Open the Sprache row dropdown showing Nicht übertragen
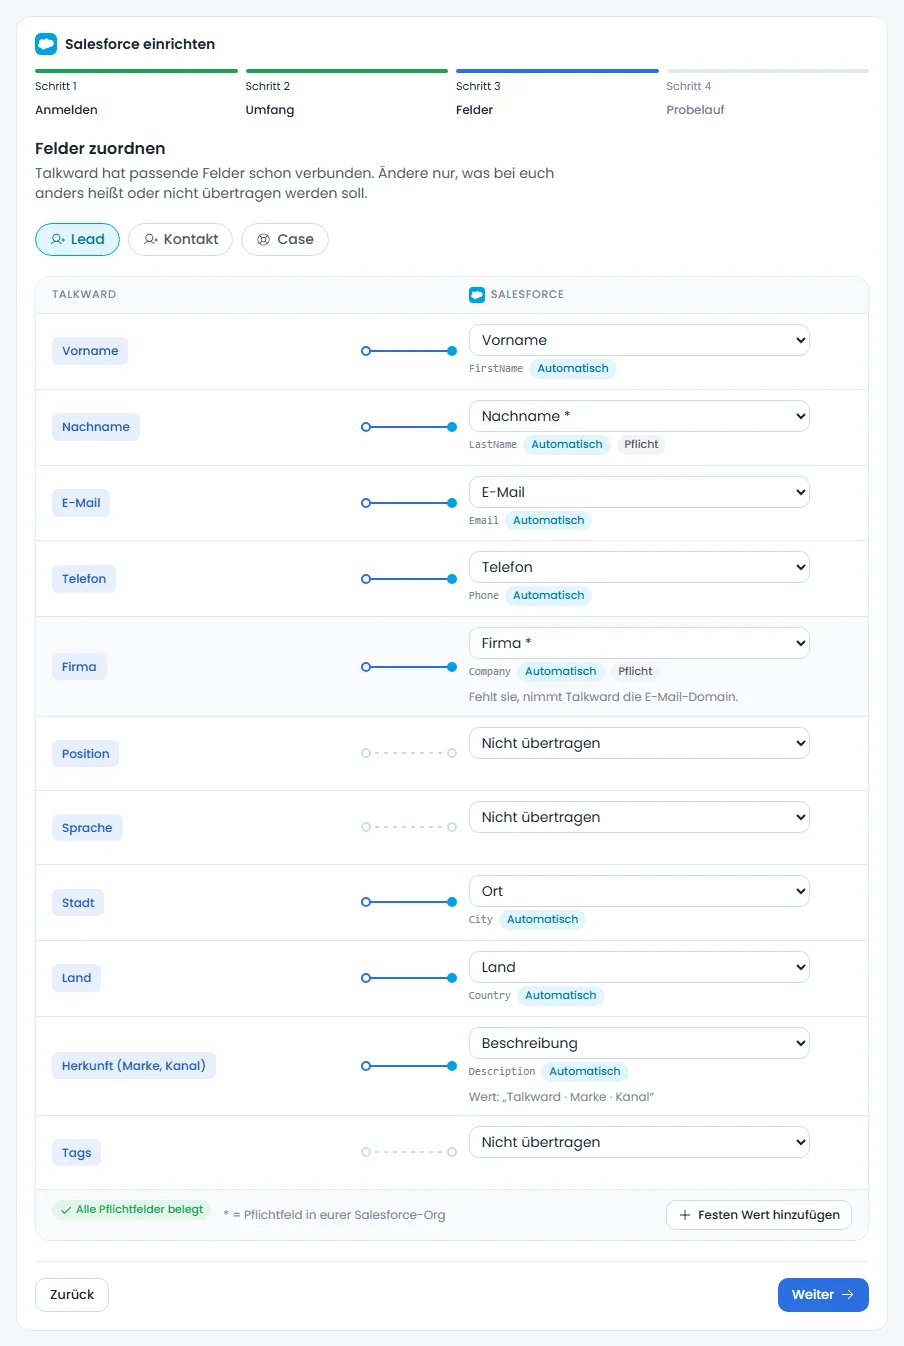Image resolution: width=904 pixels, height=1346 pixels. (x=639, y=817)
